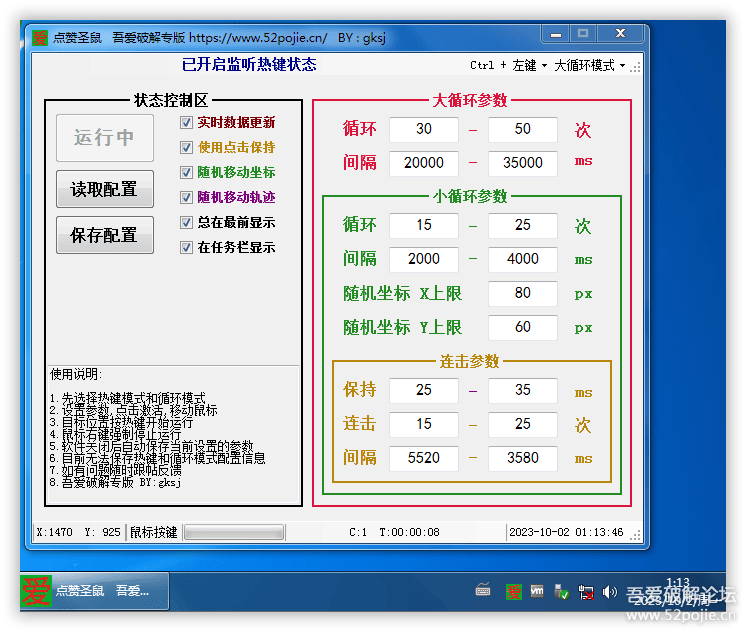746x632 pixels.
Task: Click the red 爱 app icon in title bar
Action: point(40,38)
